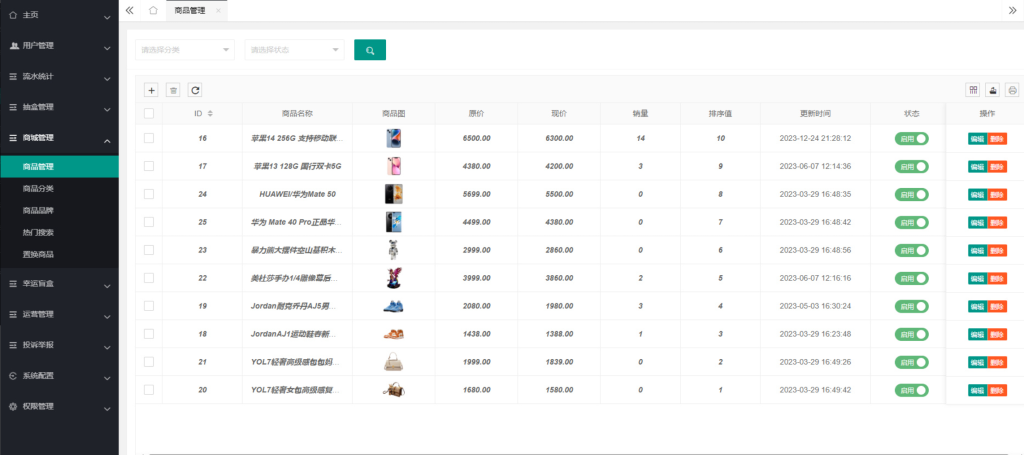Open the 苹果14 256G product image
The height and width of the screenshot is (455, 1024).
(393, 138)
